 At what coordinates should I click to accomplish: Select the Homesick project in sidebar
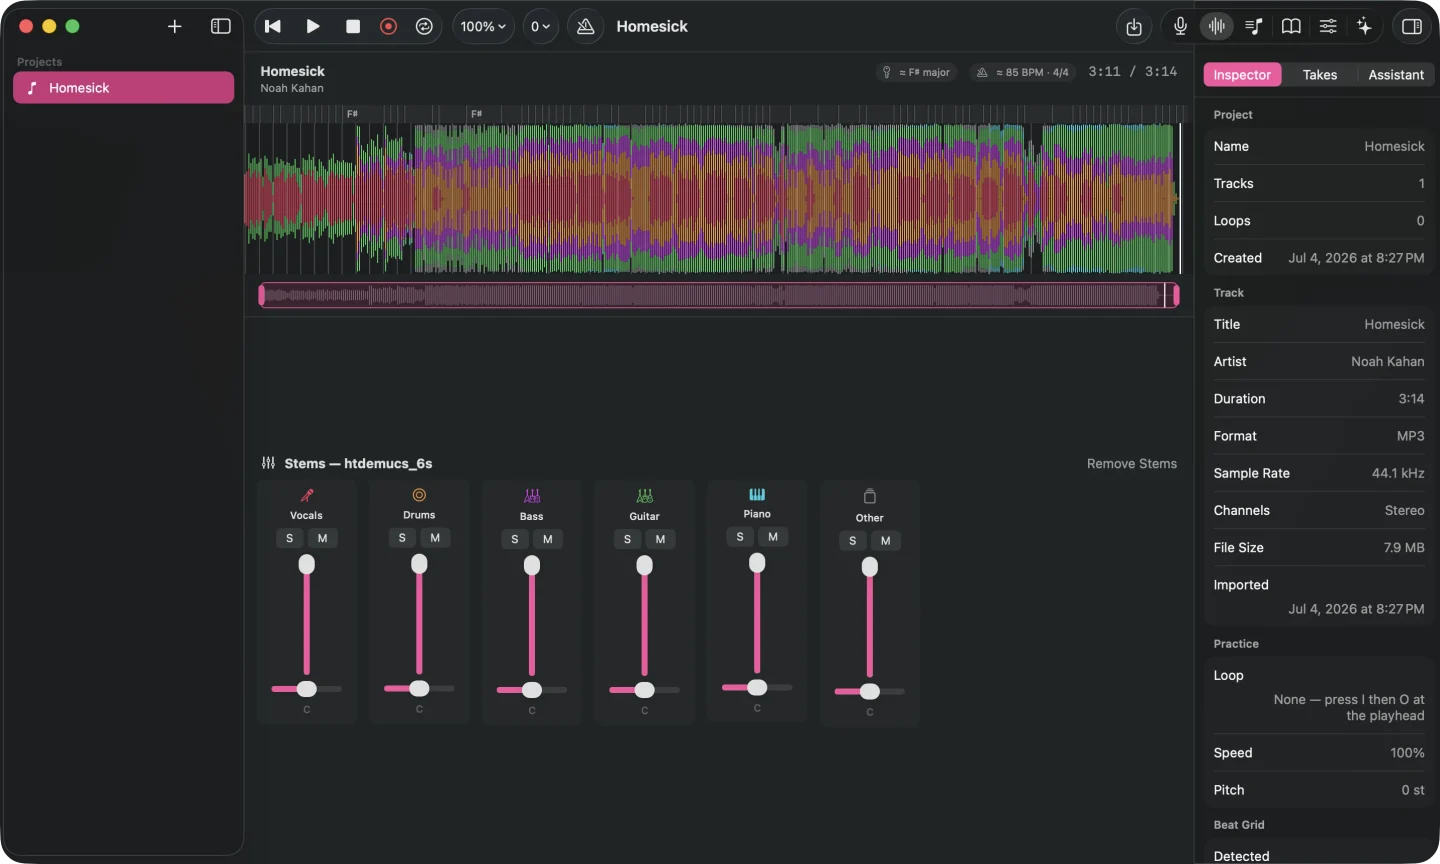(124, 88)
